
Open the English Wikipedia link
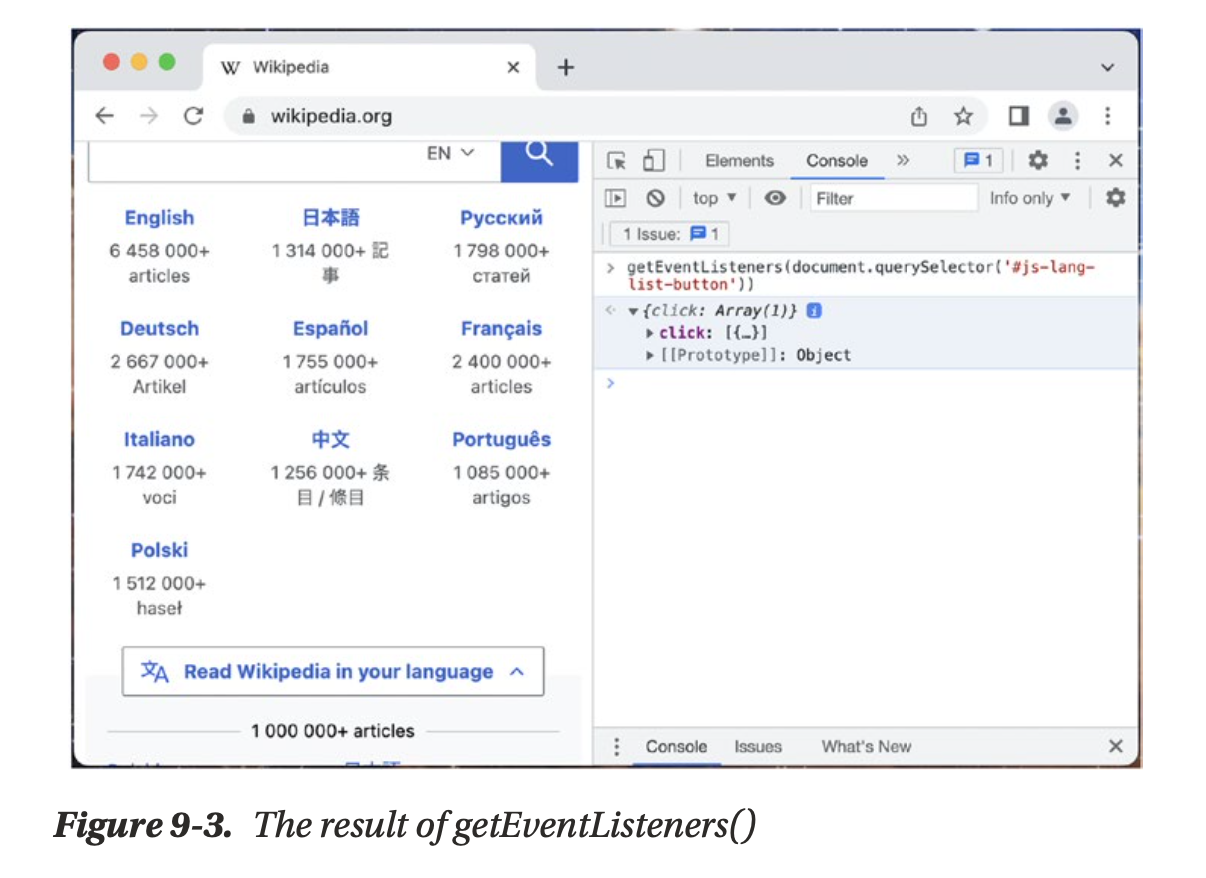159,218
